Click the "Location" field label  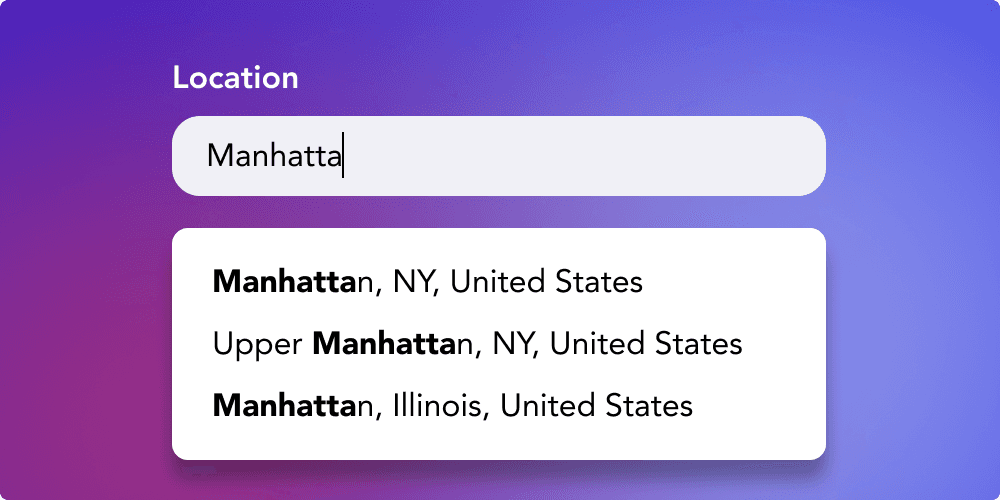point(235,78)
